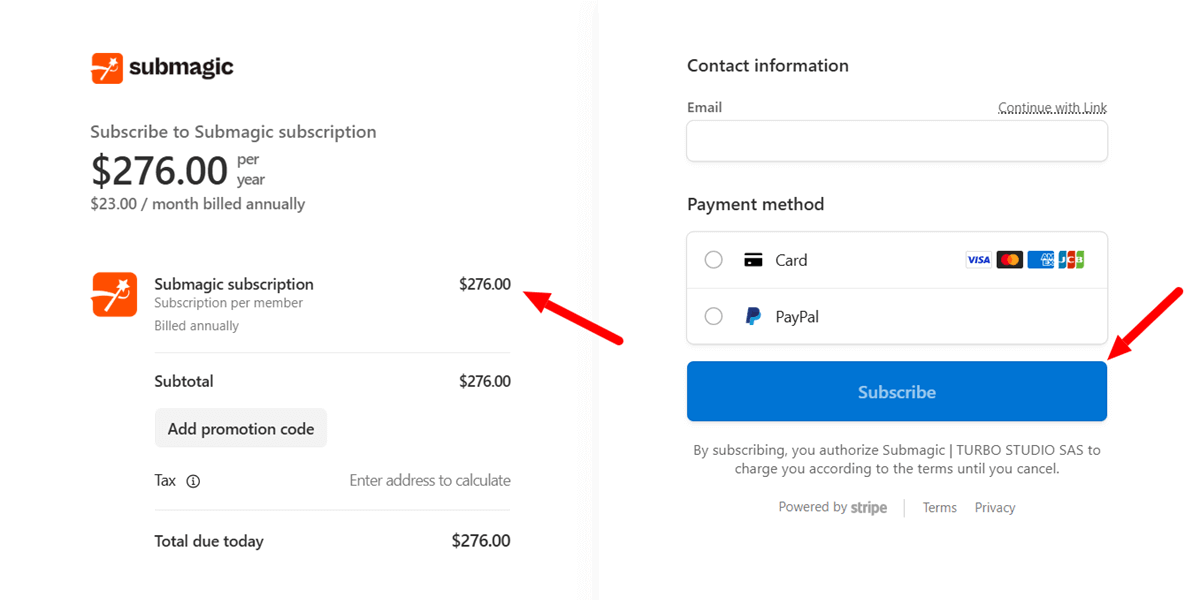Click the Card payment method row label
The image size is (1200, 600).
(790, 260)
